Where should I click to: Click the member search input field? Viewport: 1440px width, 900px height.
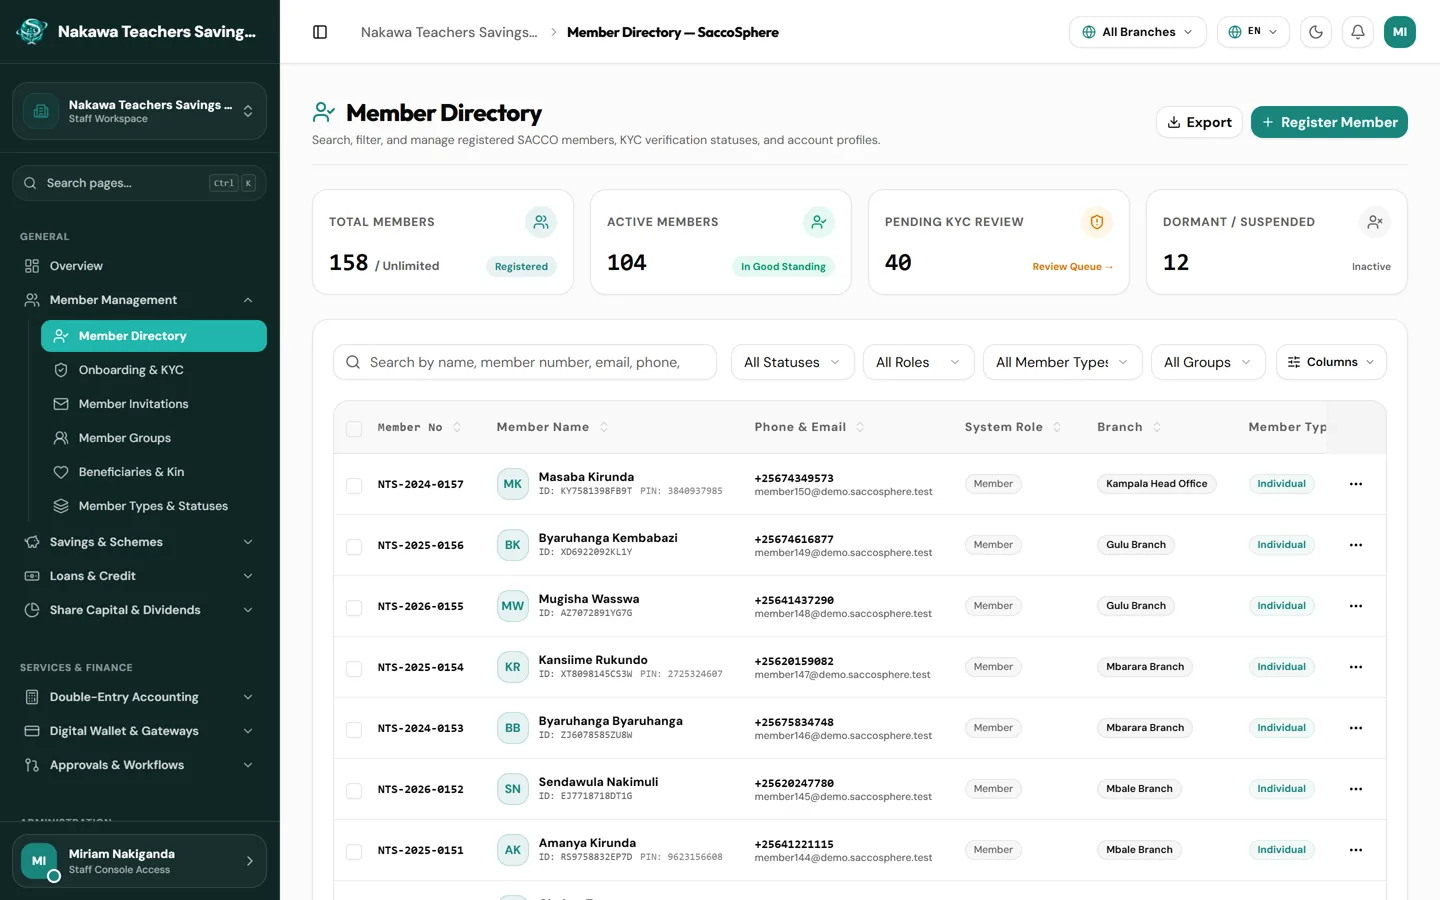pyautogui.click(x=525, y=362)
